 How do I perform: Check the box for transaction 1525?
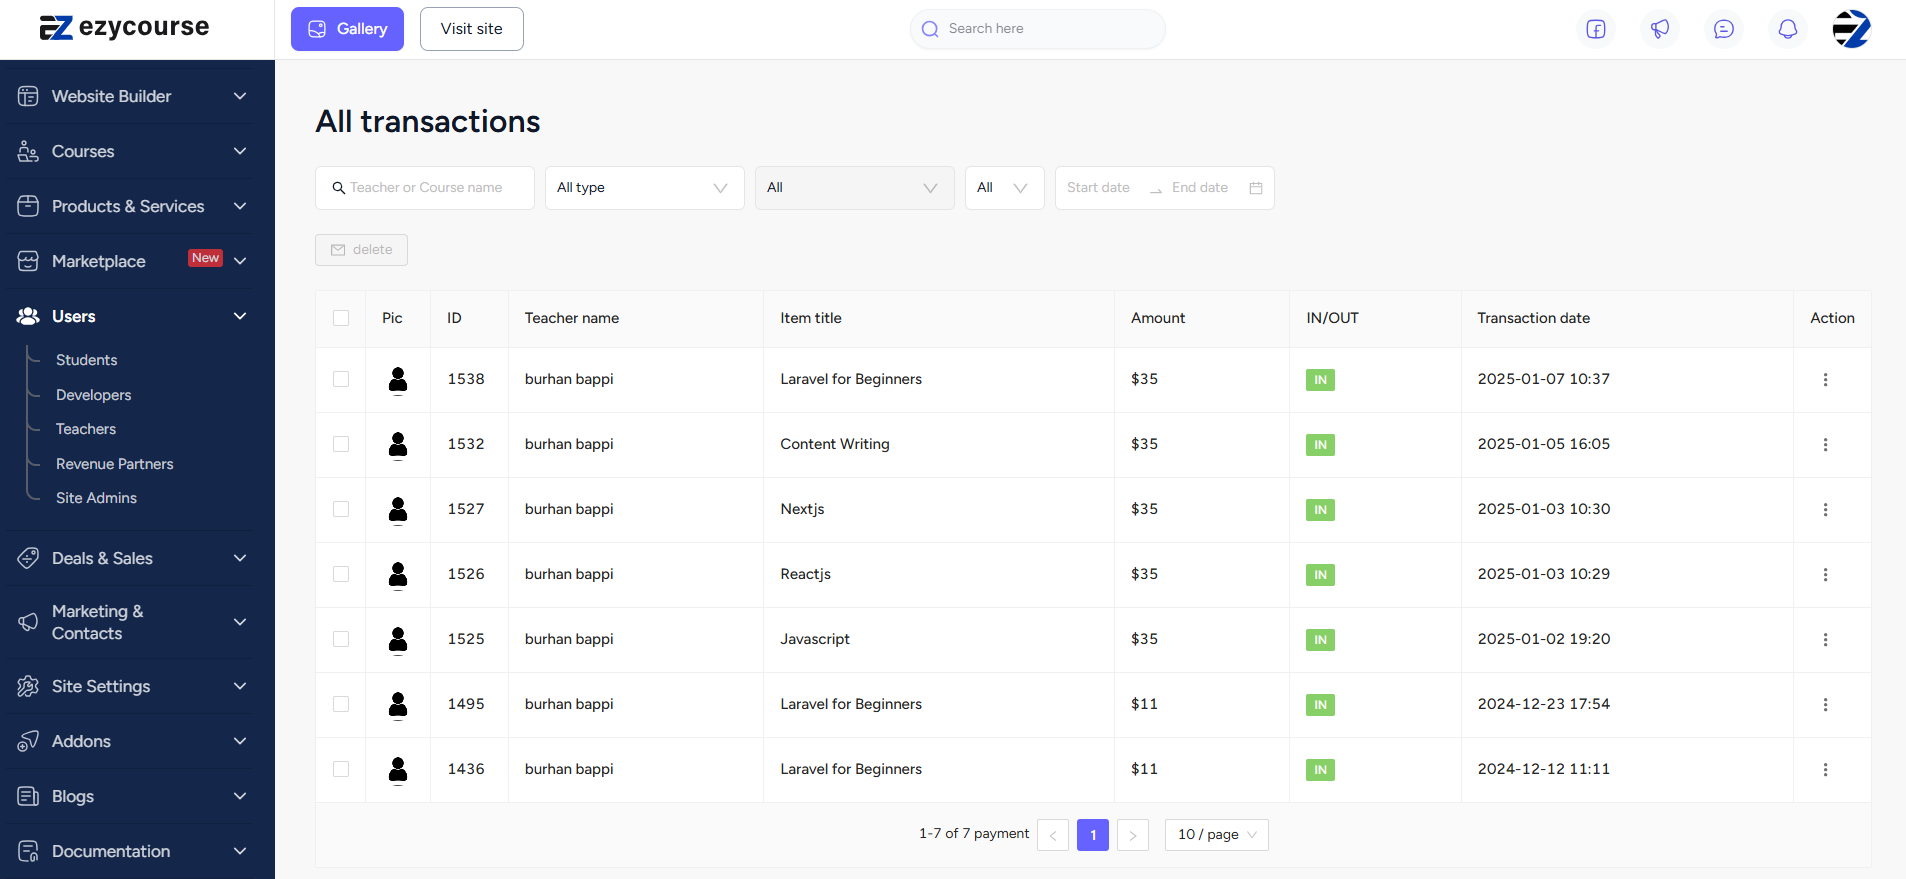(341, 639)
